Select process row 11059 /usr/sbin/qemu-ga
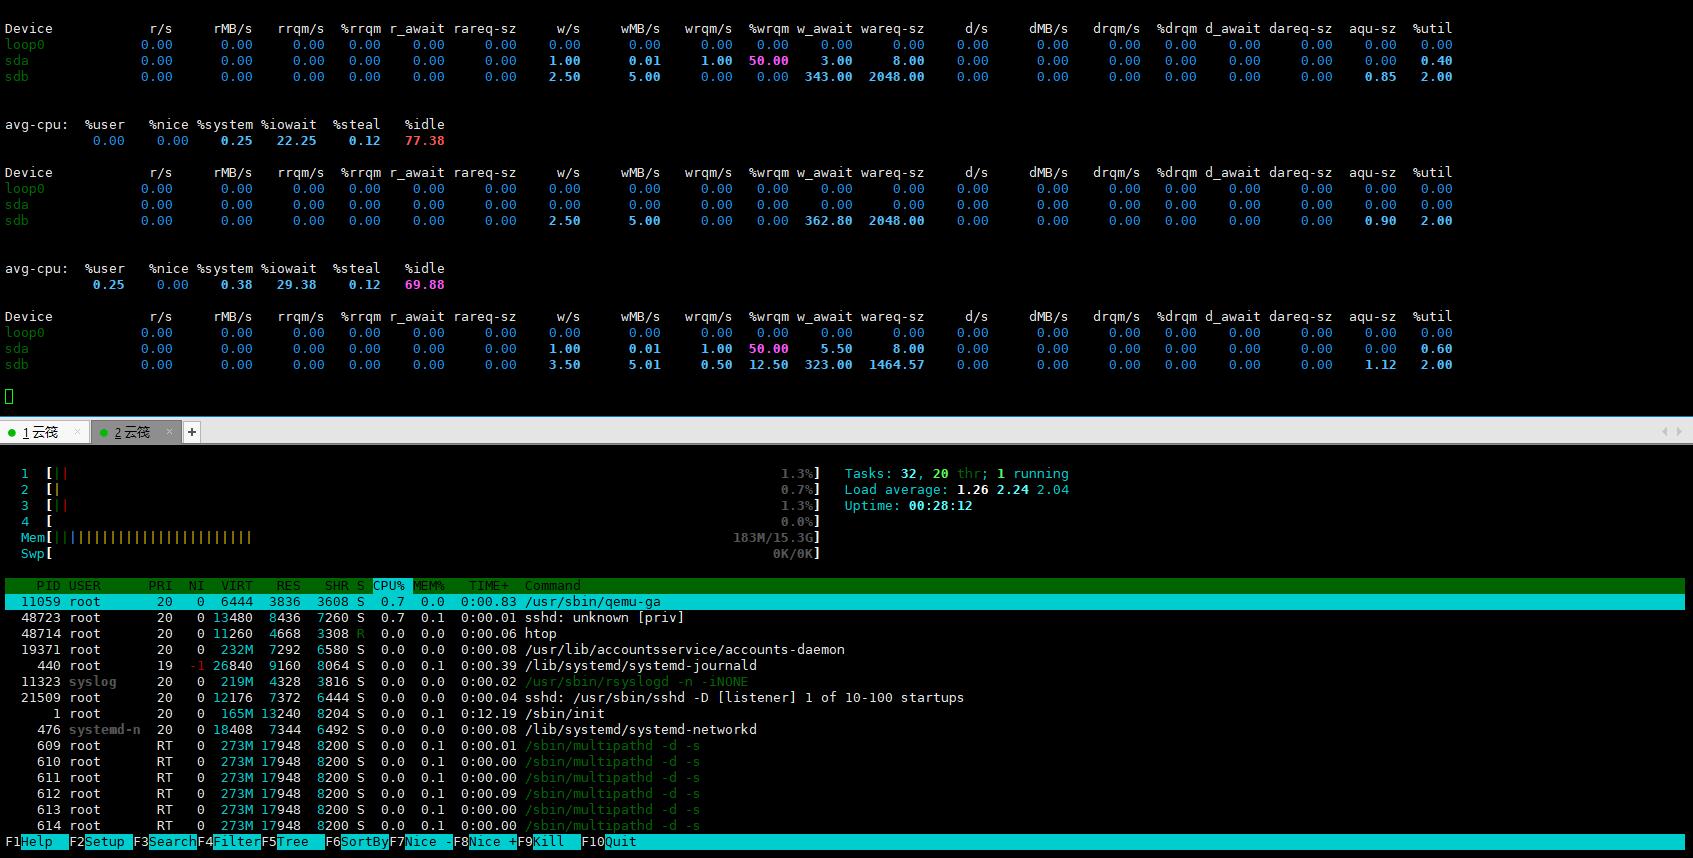1693x858 pixels. [845, 602]
